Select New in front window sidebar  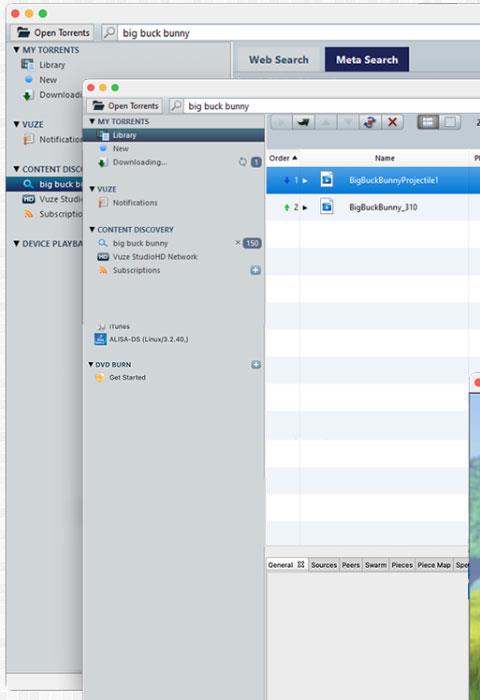pos(121,149)
